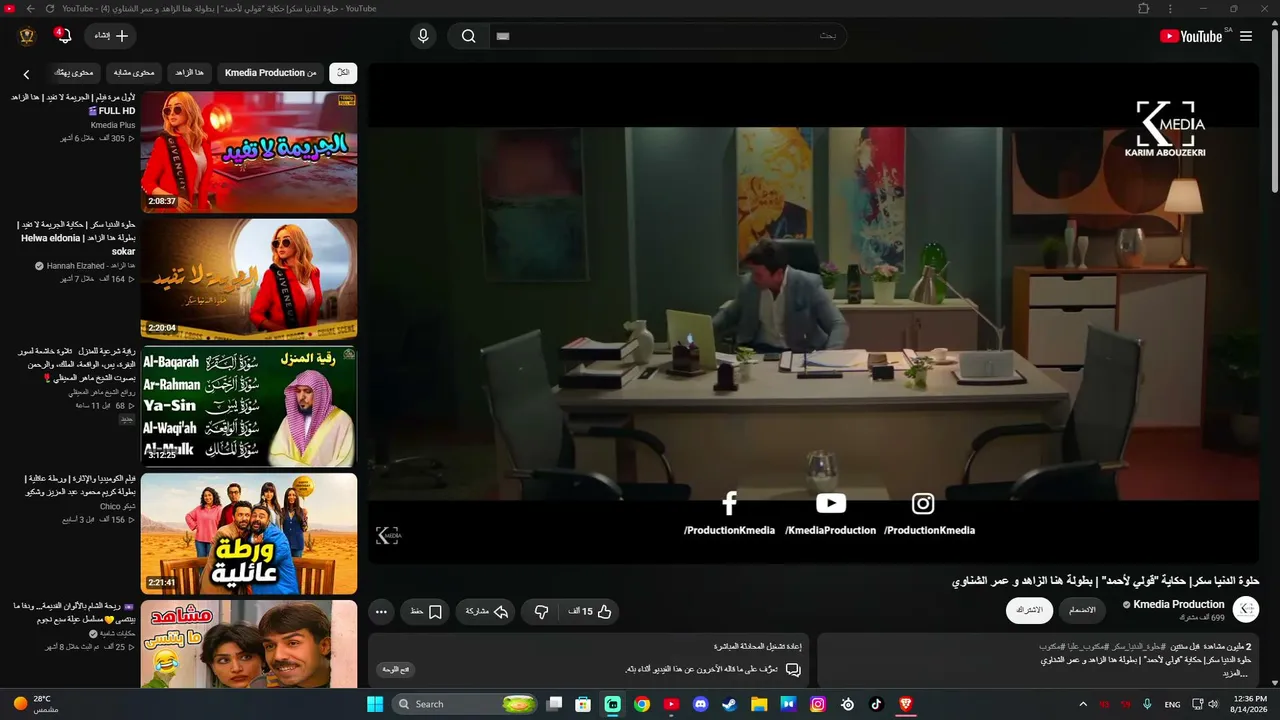Like the video showing 15 ألف likes
The width and height of the screenshot is (1280, 720).
click(x=590, y=611)
